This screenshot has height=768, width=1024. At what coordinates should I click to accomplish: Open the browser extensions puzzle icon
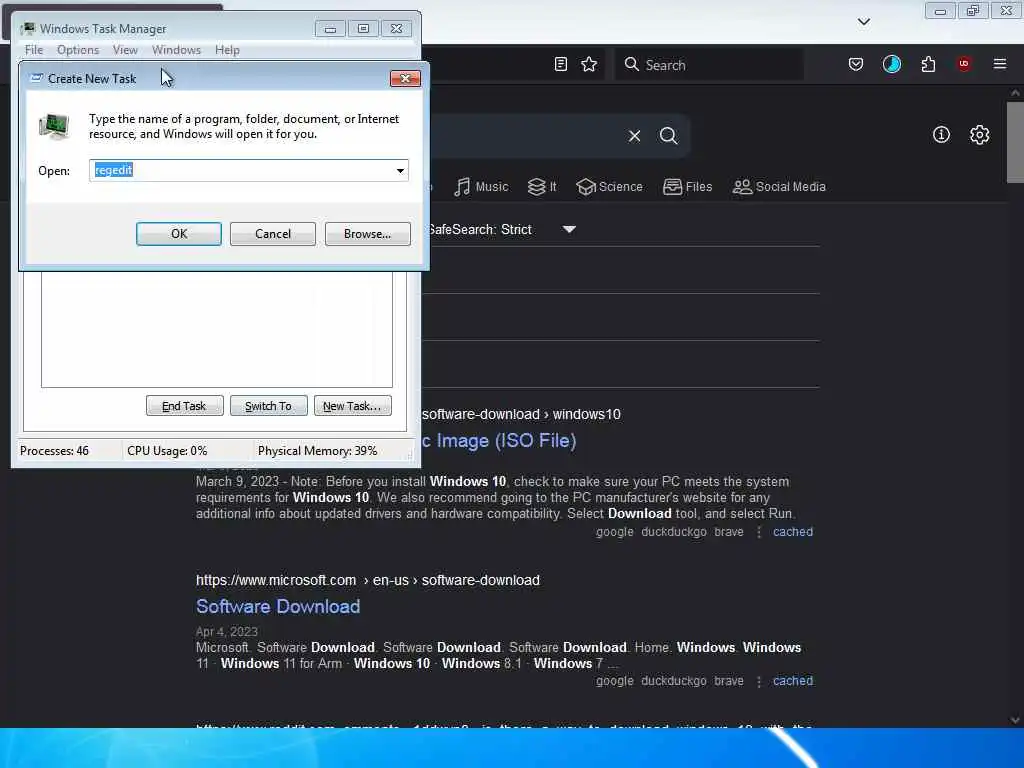928,64
